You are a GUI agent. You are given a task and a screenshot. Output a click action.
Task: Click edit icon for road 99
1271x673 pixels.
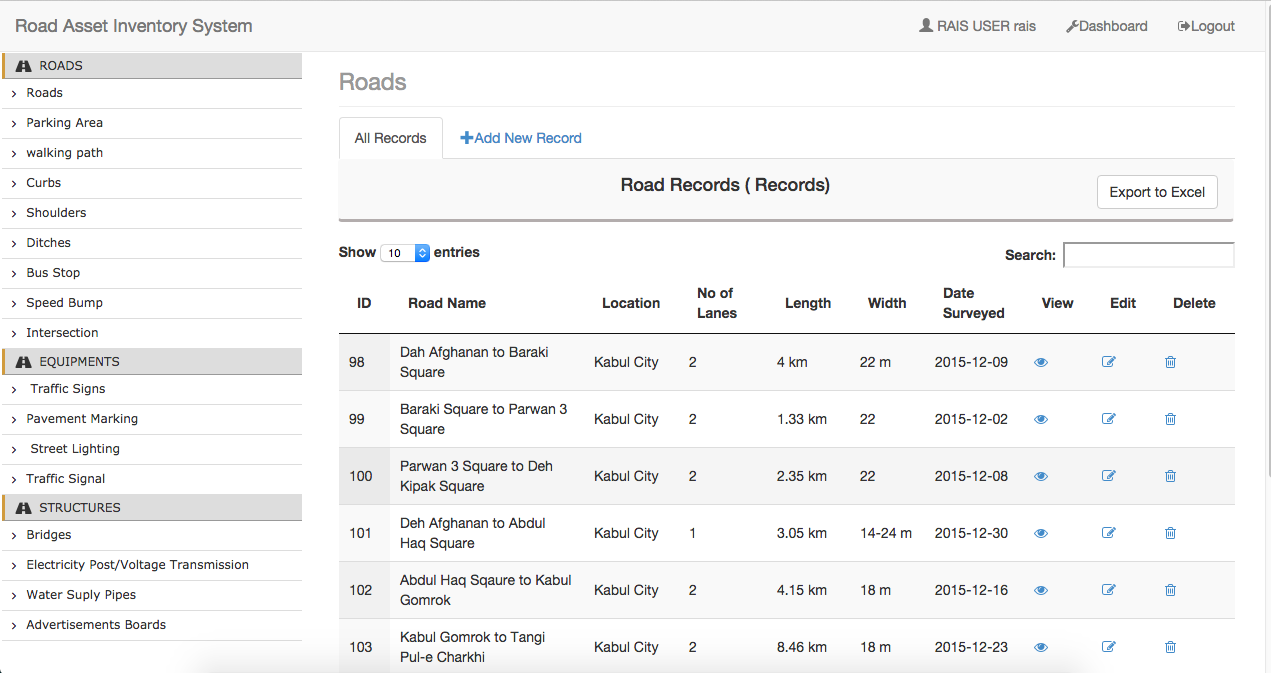[x=1108, y=419]
